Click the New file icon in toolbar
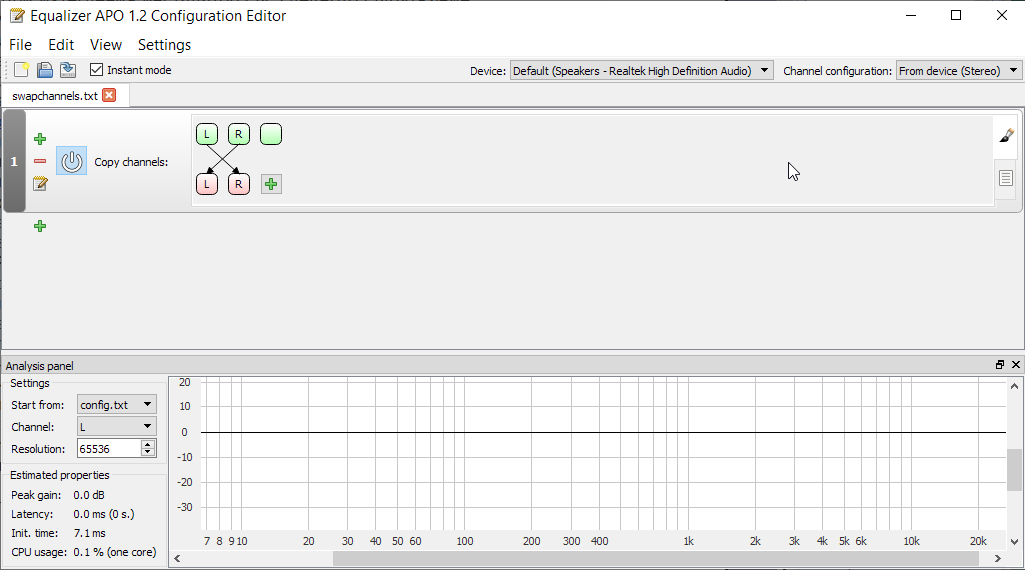The height and width of the screenshot is (570, 1025). (21, 69)
